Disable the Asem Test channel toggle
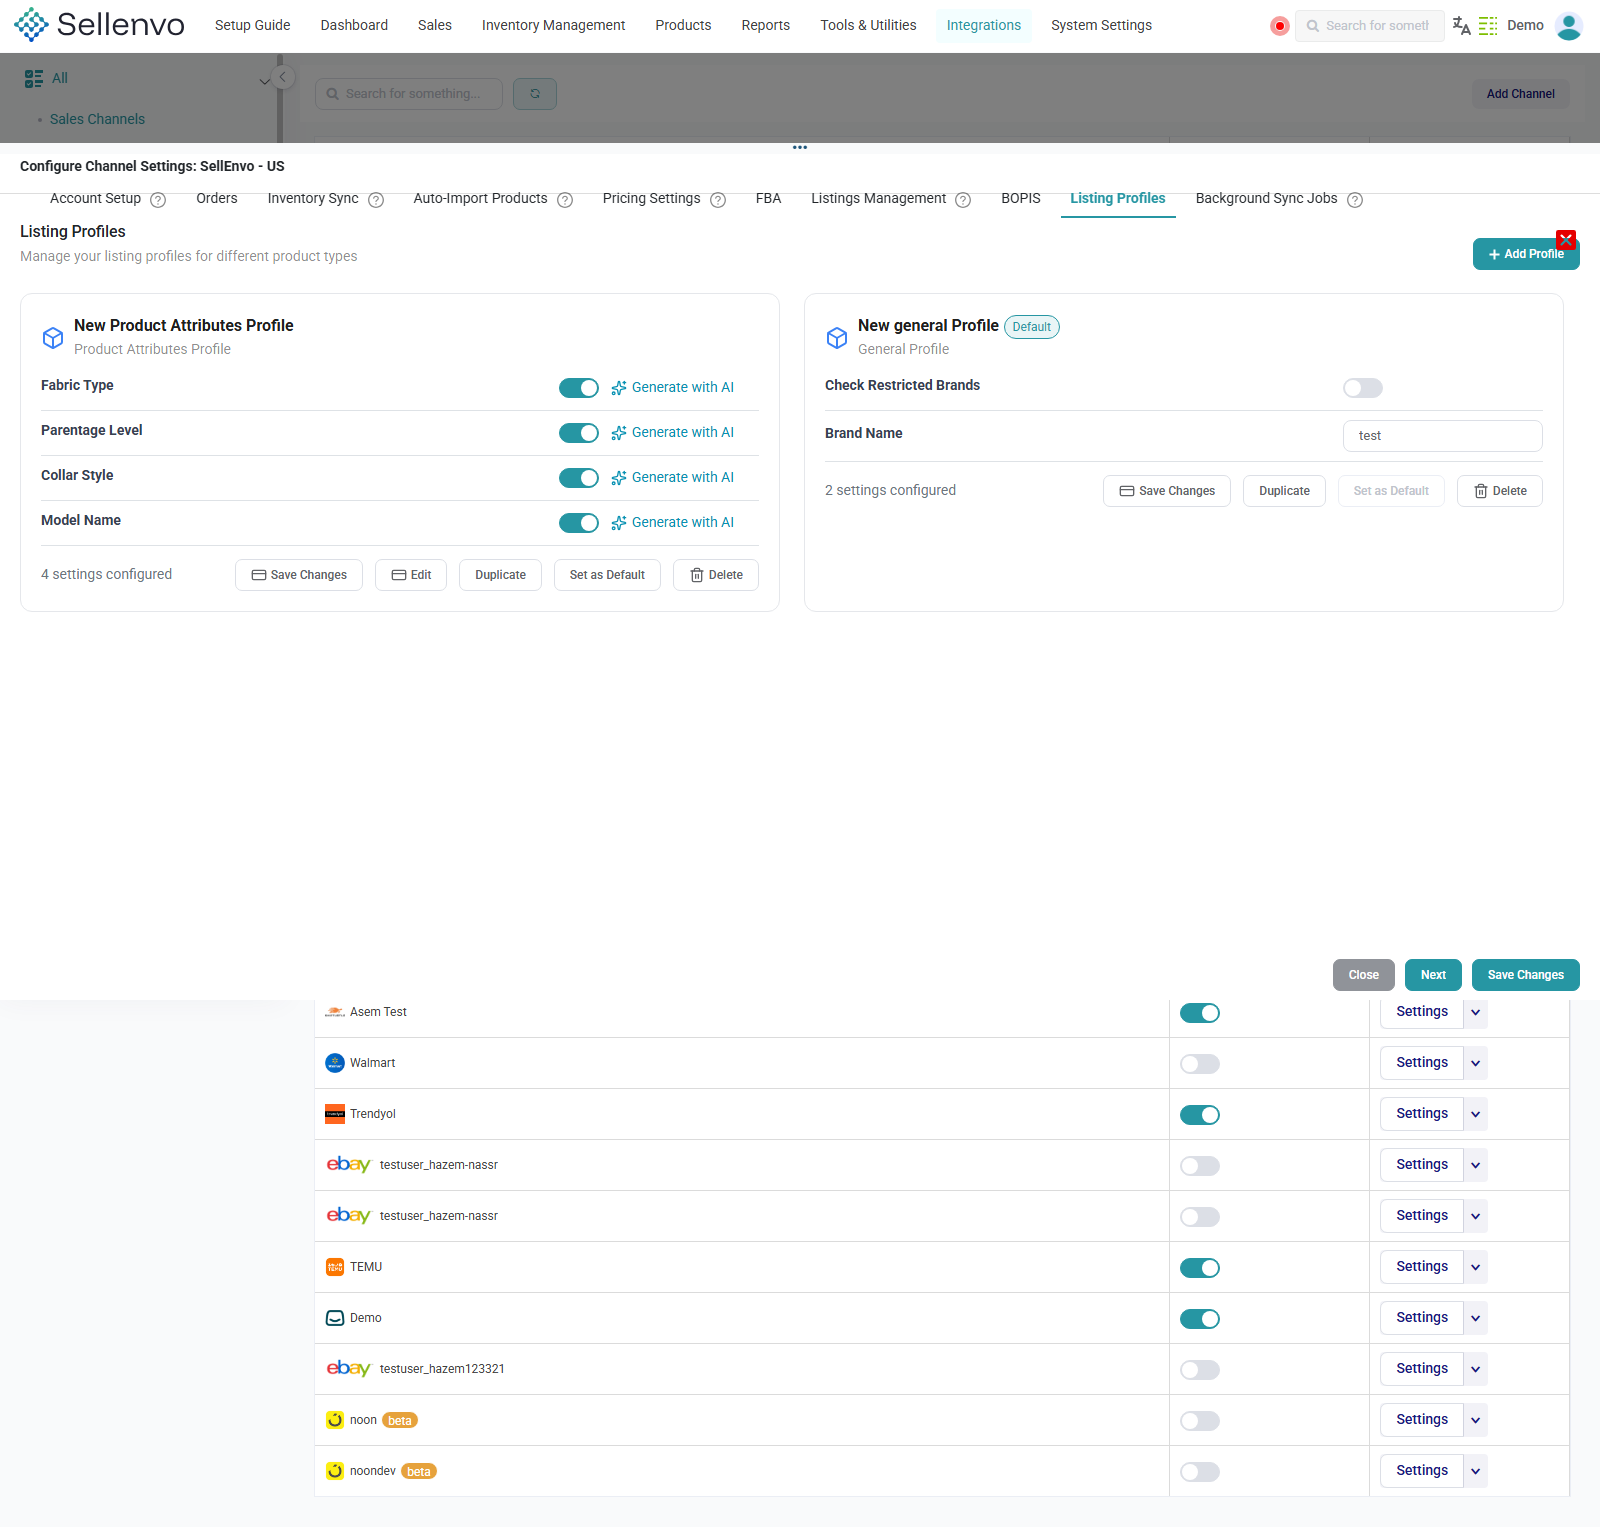 [x=1200, y=1013]
